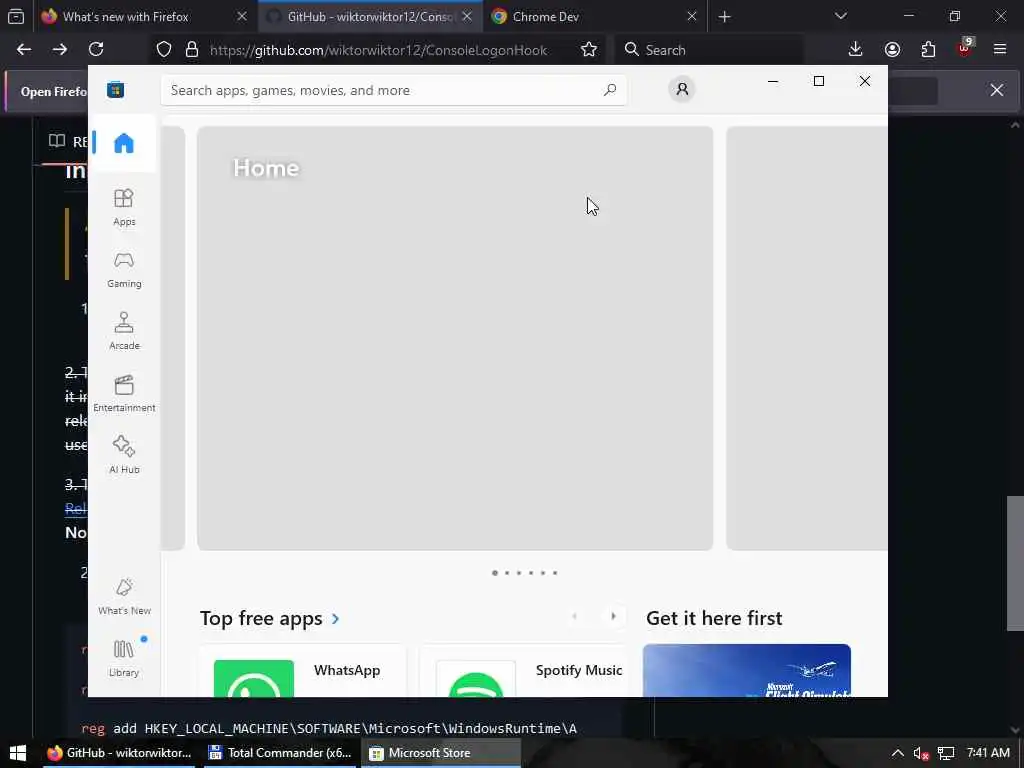Screen dimensions: 1024x768
Task: View site security padlock info
Action: pyautogui.click(x=191, y=50)
